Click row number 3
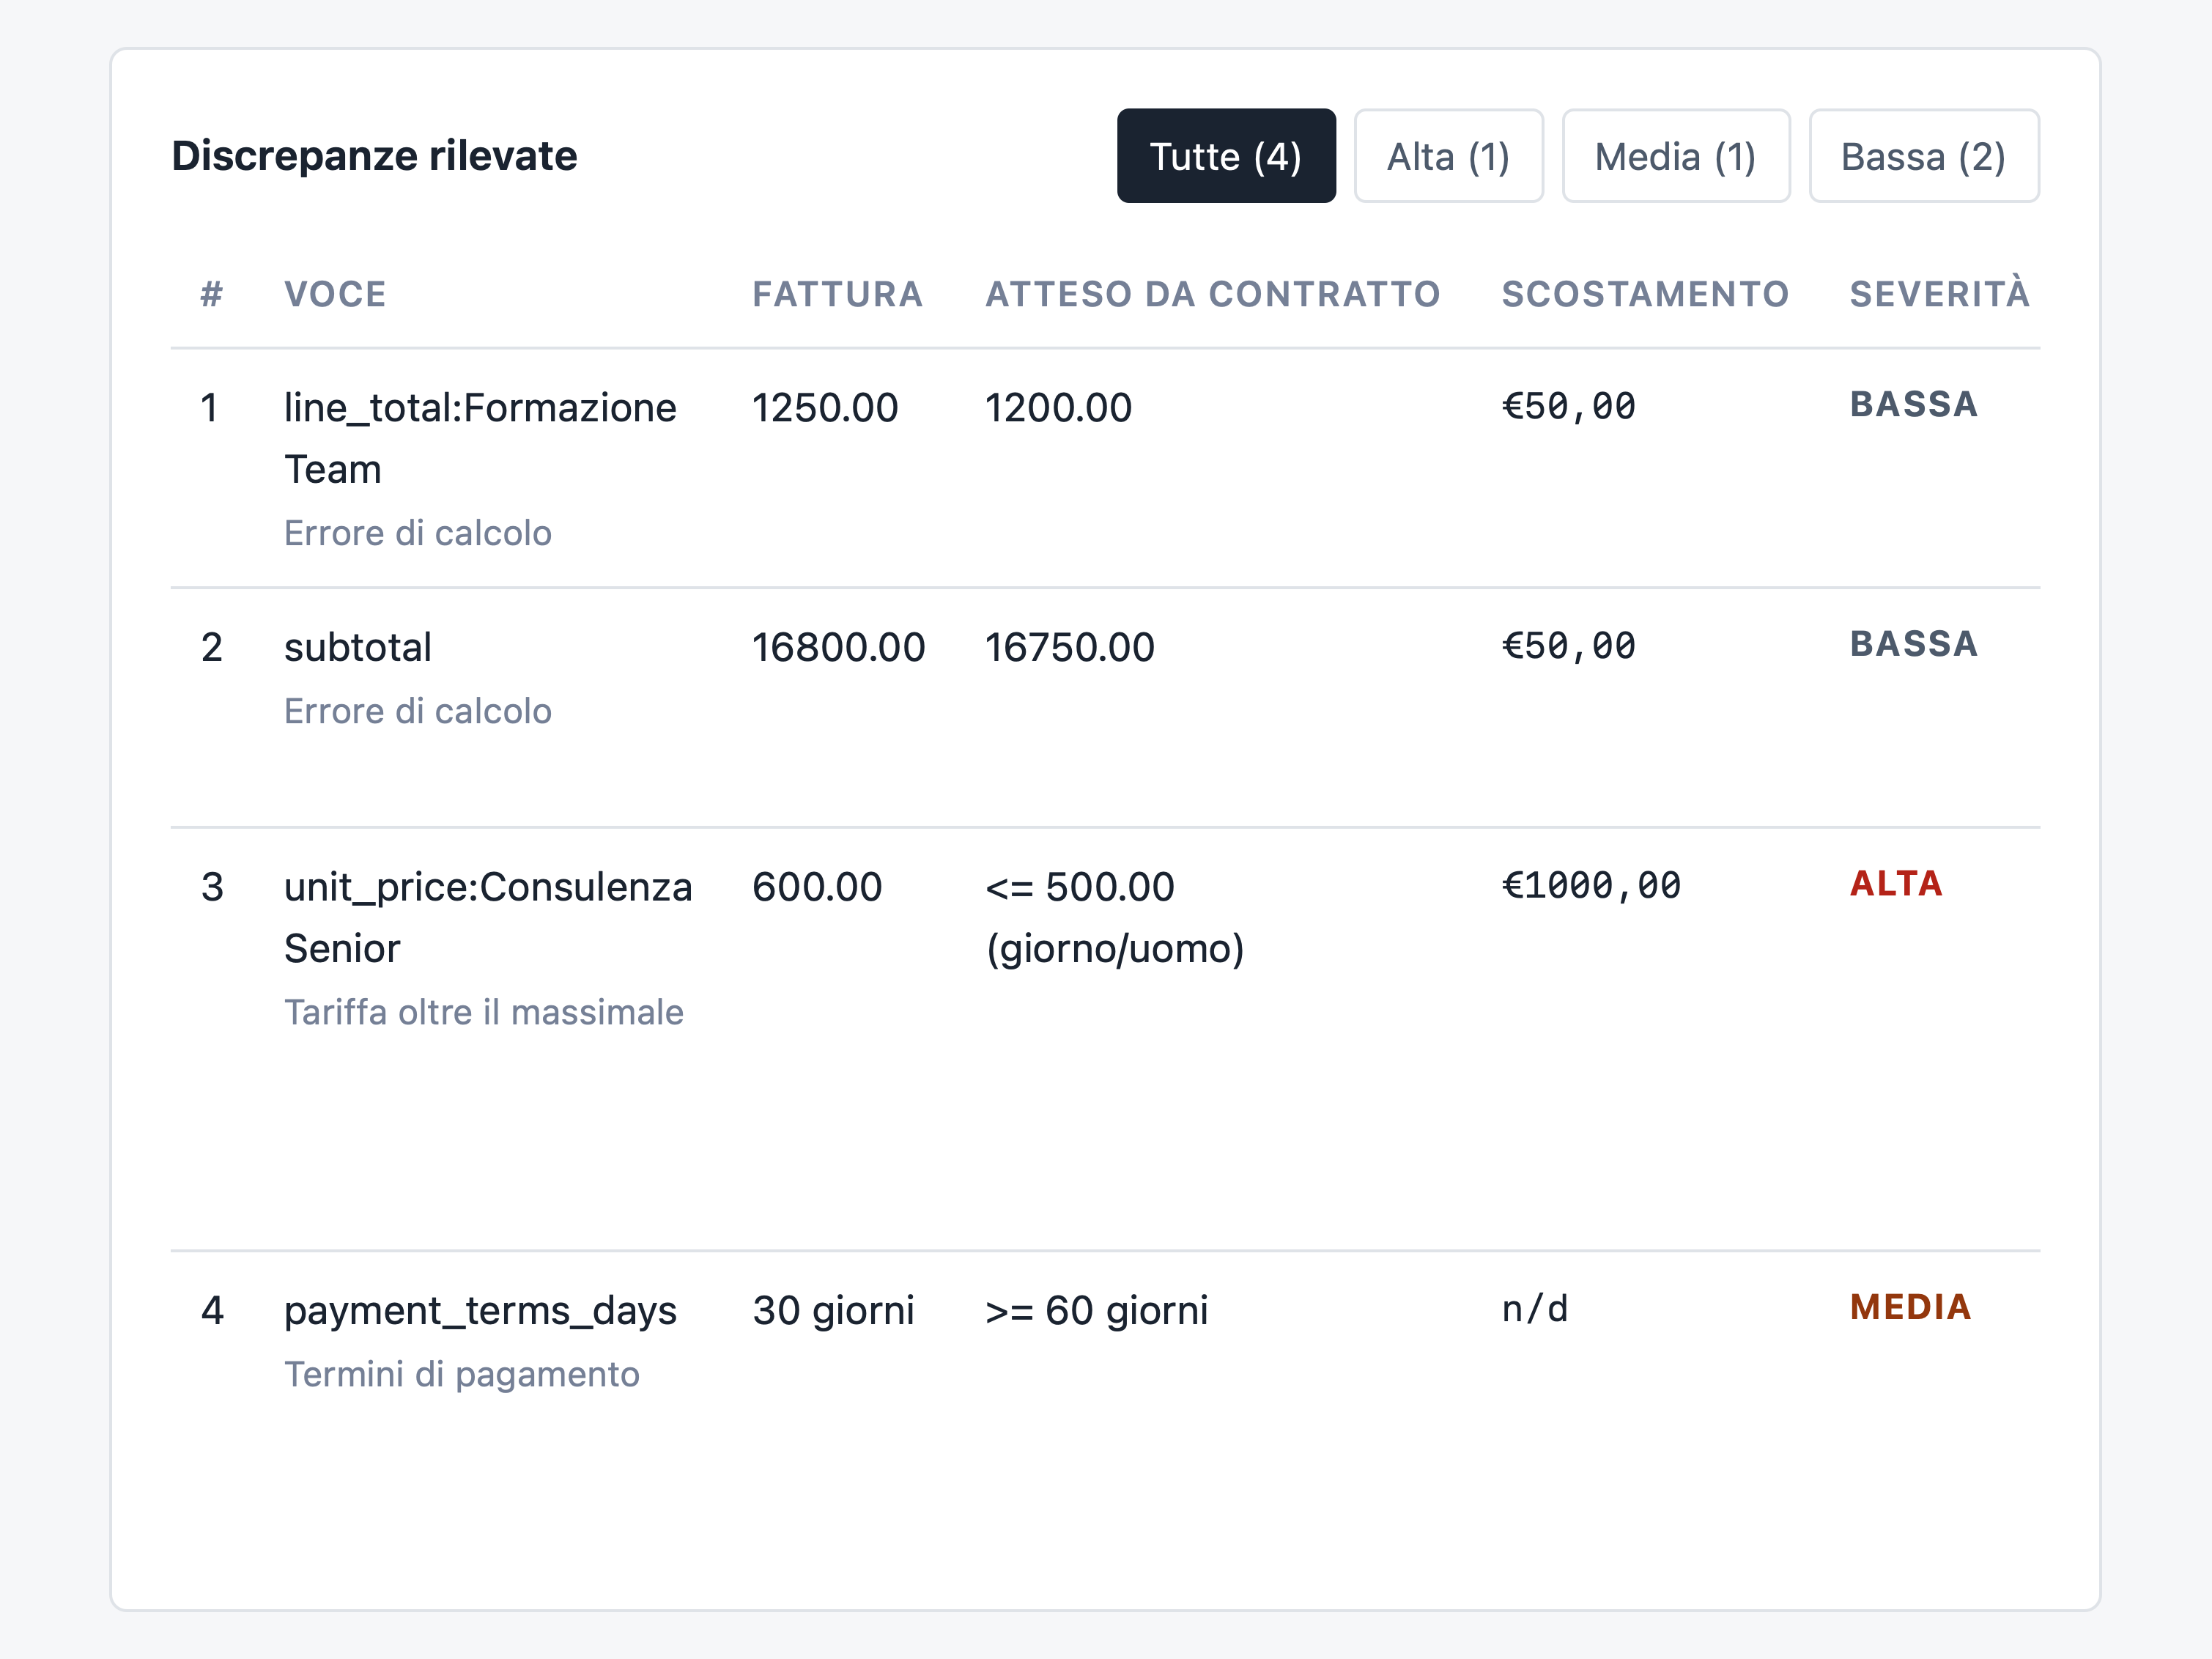The image size is (2212, 1659). coord(212,887)
